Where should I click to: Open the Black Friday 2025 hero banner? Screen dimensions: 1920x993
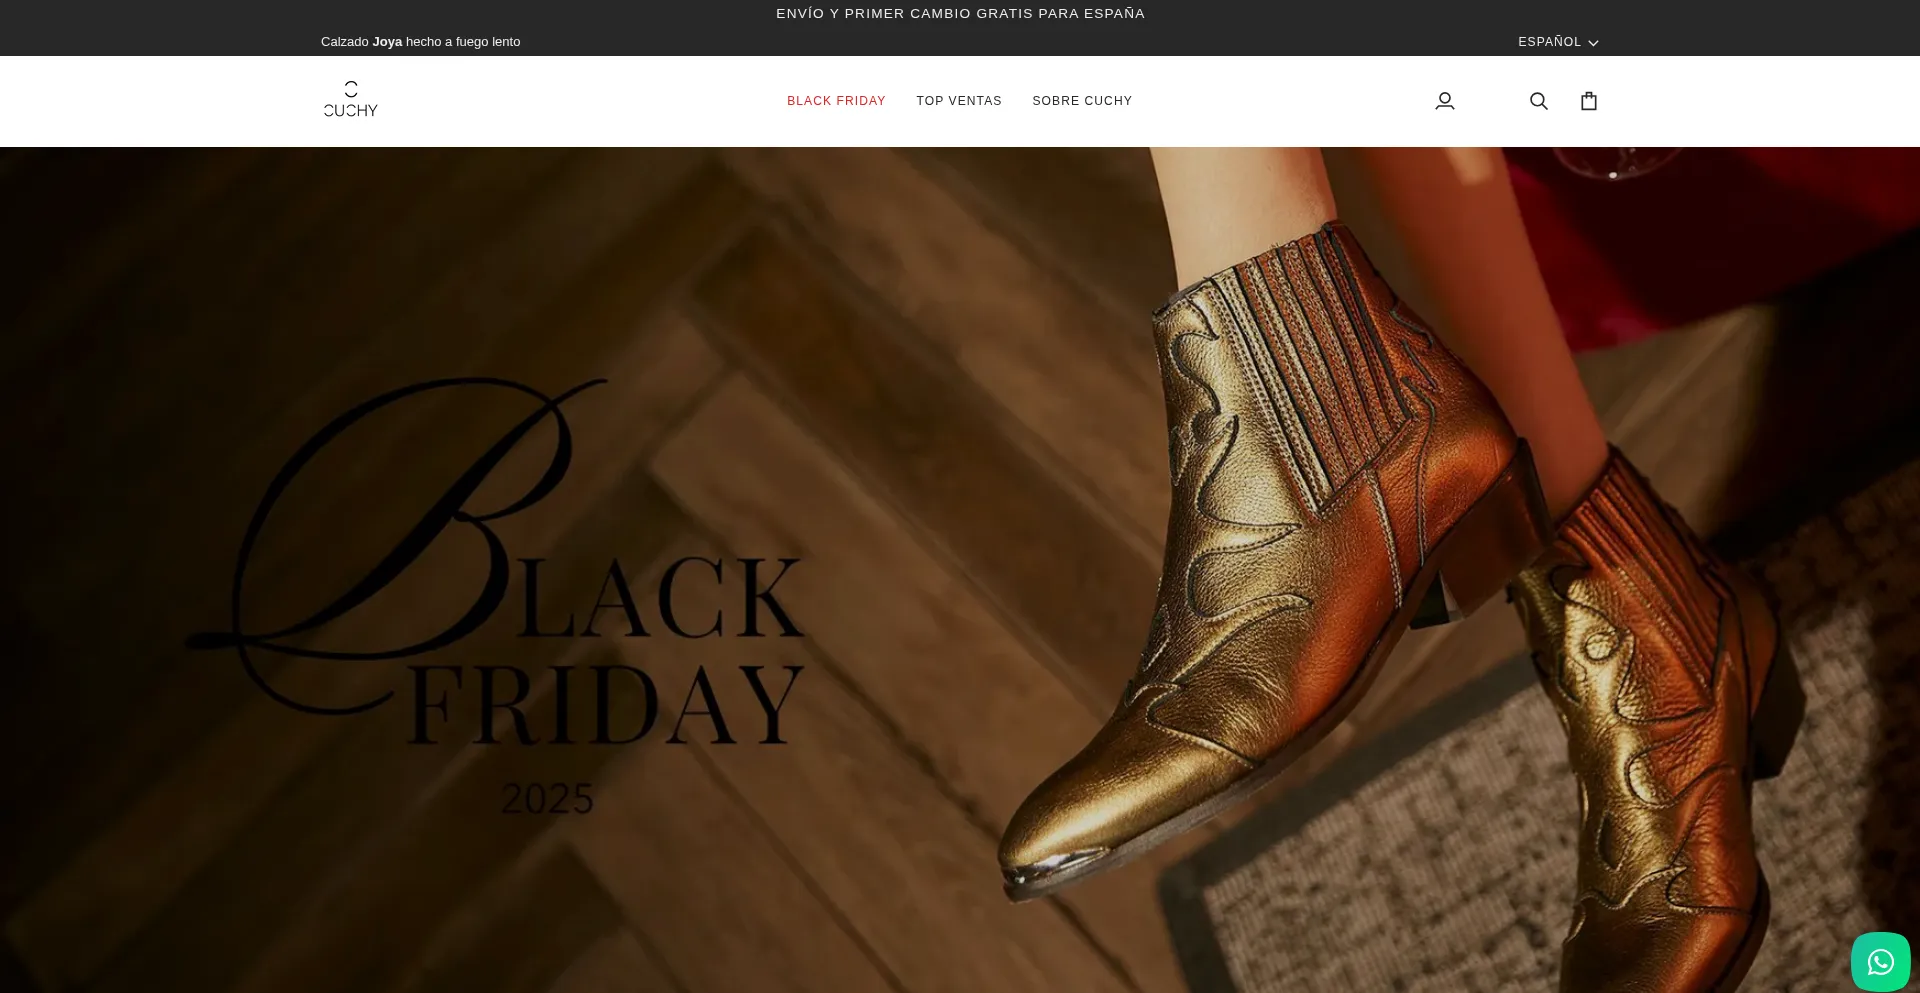tap(960, 570)
